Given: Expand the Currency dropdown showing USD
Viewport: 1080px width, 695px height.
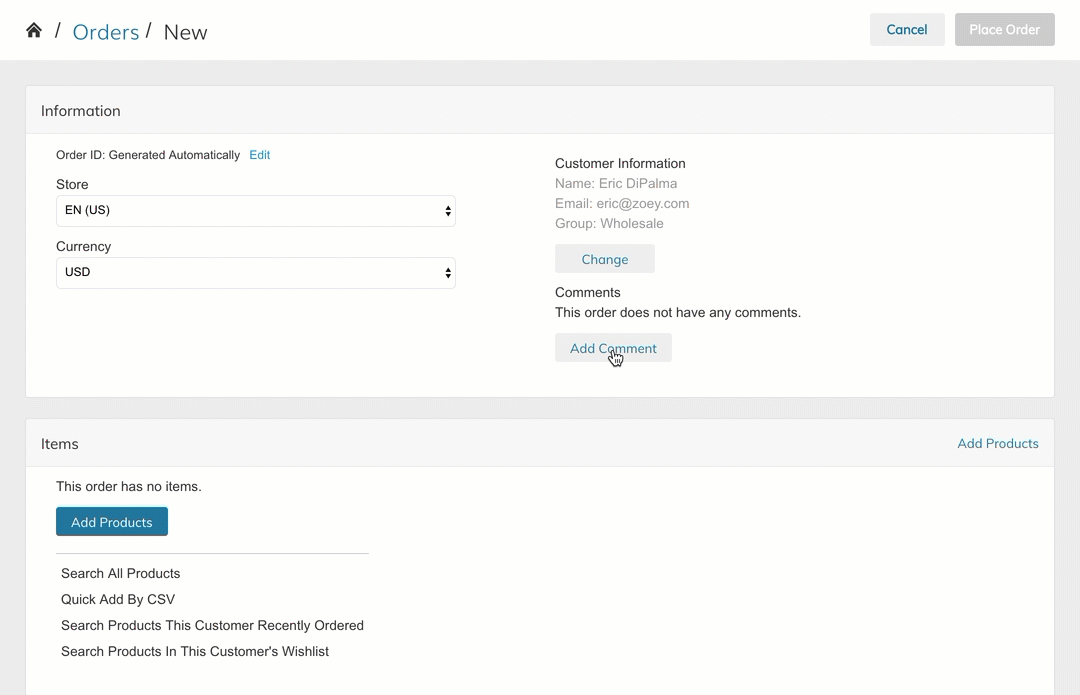Looking at the screenshot, I should (255, 273).
